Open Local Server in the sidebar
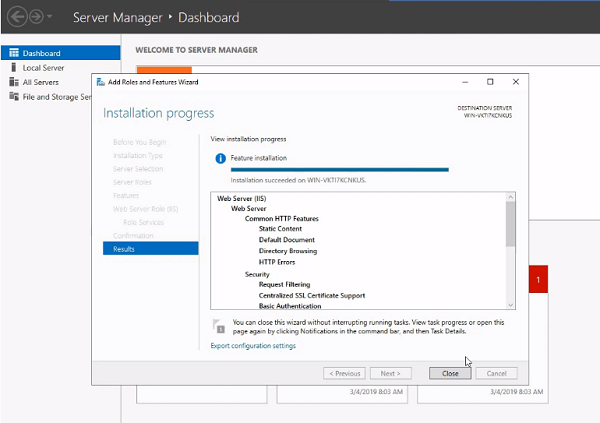The width and height of the screenshot is (600, 423). pos(43,68)
